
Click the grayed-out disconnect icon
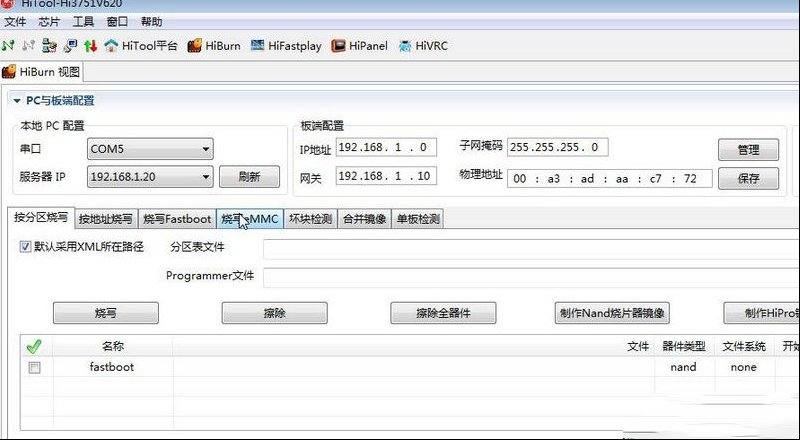pos(28,46)
